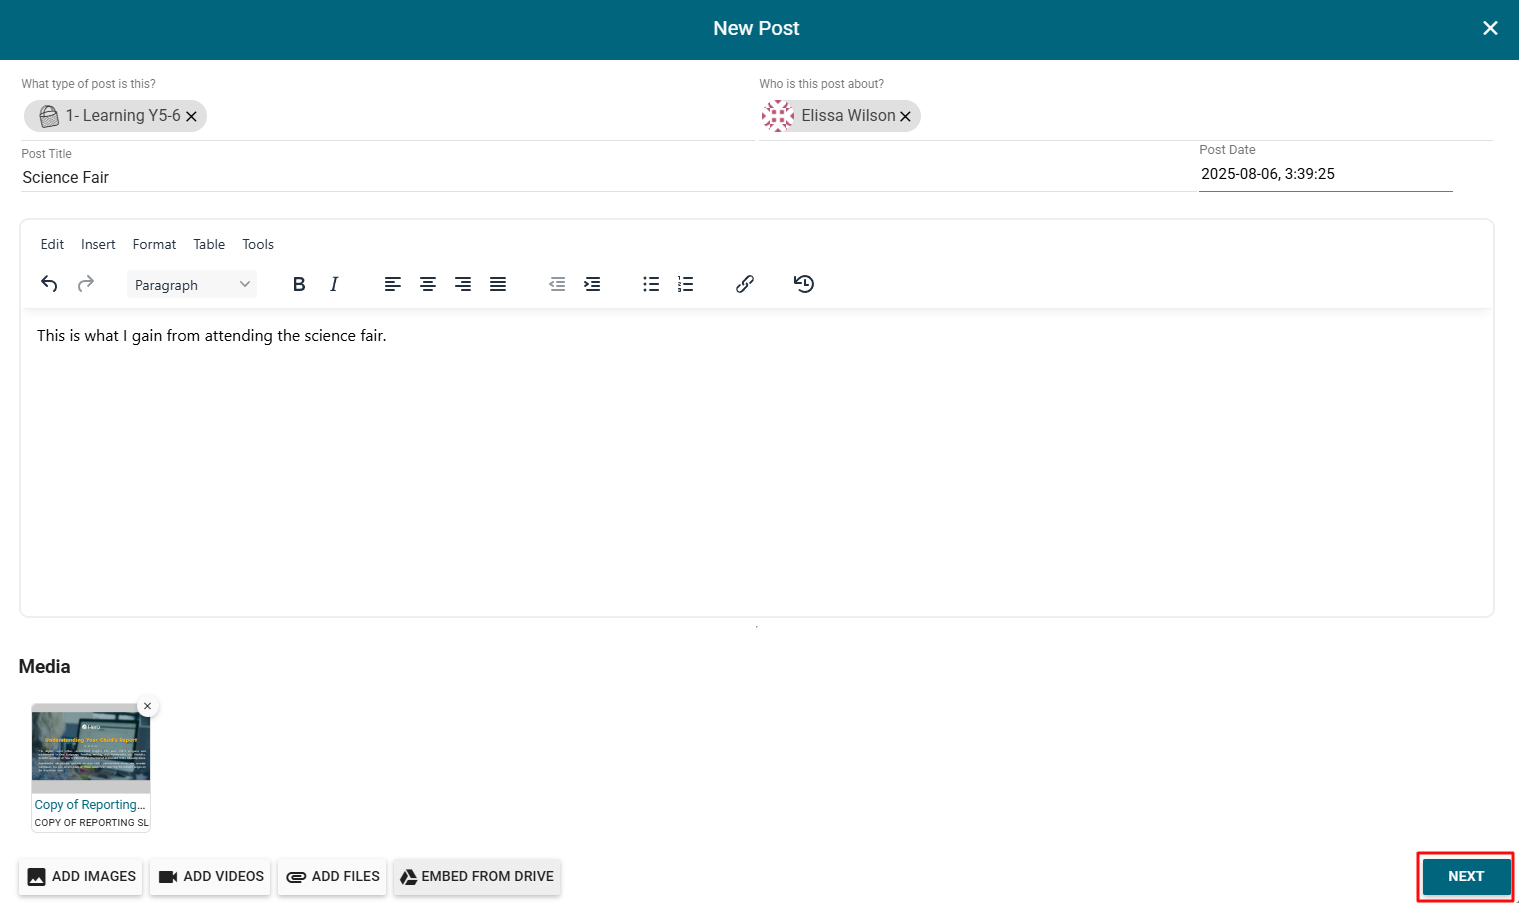The width and height of the screenshot is (1519, 903).
Task: Open the Table menu dropdown
Action: pyautogui.click(x=209, y=244)
